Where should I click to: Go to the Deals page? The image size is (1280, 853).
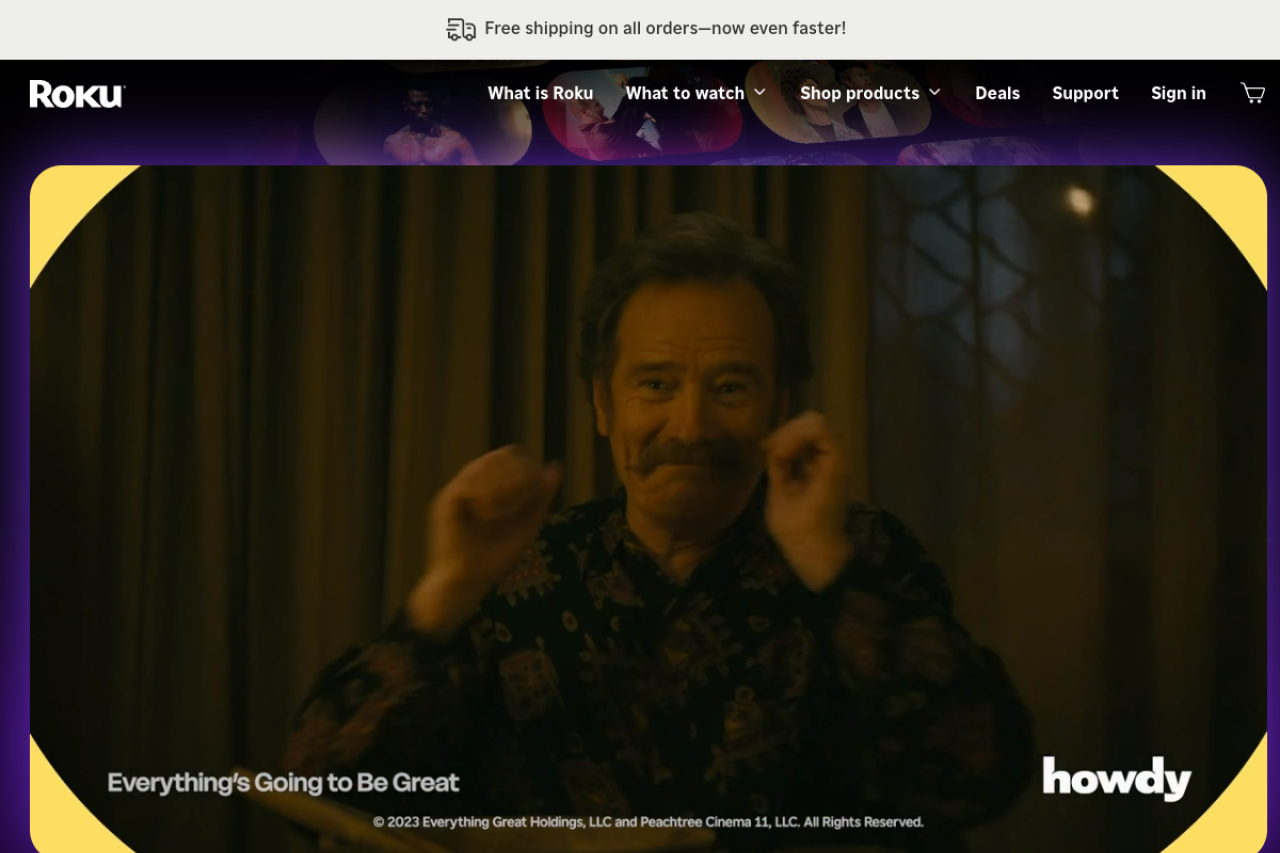pos(997,93)
